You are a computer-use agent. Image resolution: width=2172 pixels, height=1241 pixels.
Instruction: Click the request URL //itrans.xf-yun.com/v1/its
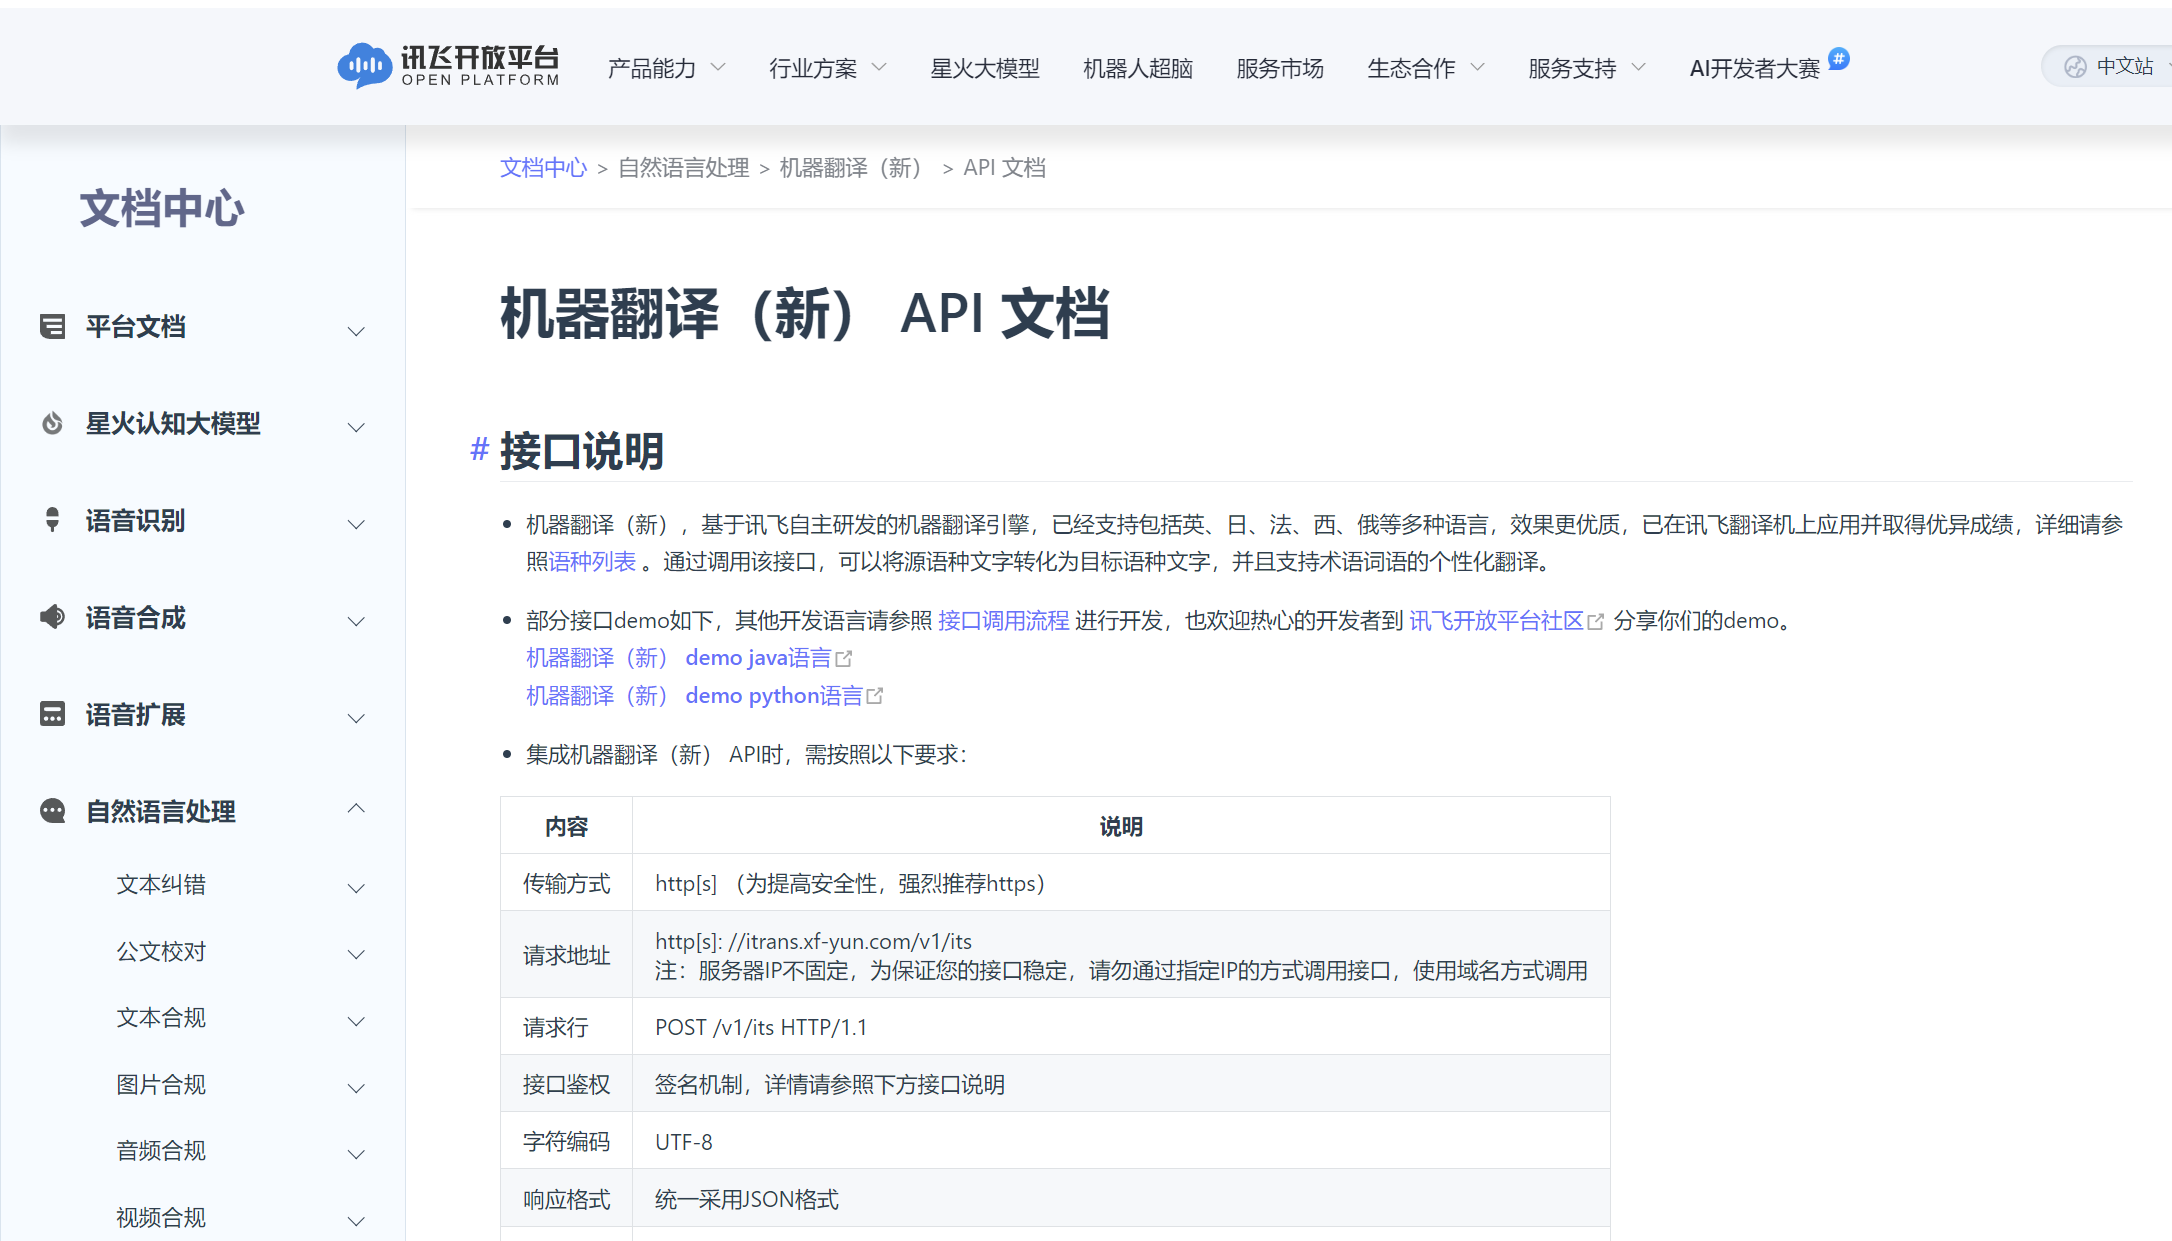(850, 941)
